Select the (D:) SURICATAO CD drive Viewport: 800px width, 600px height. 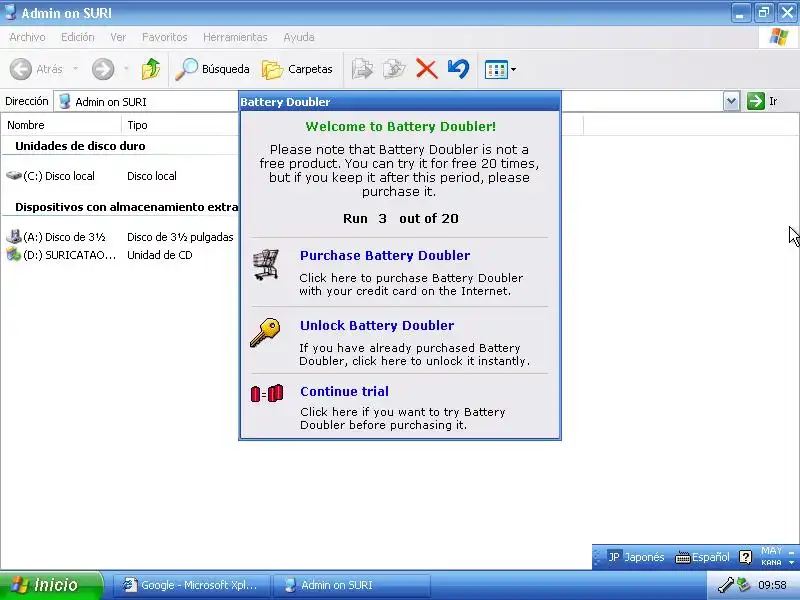(x=61, y=255)
